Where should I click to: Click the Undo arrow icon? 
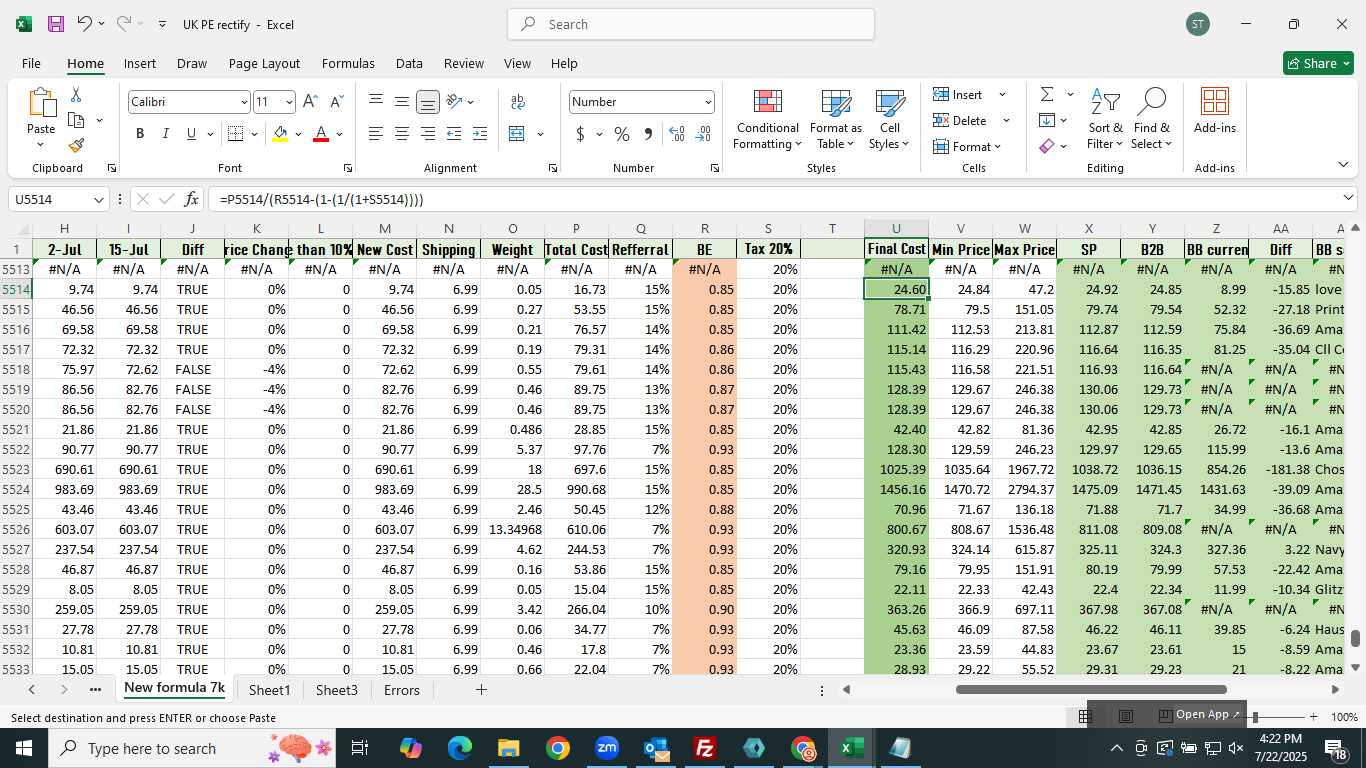click(85, 24)
